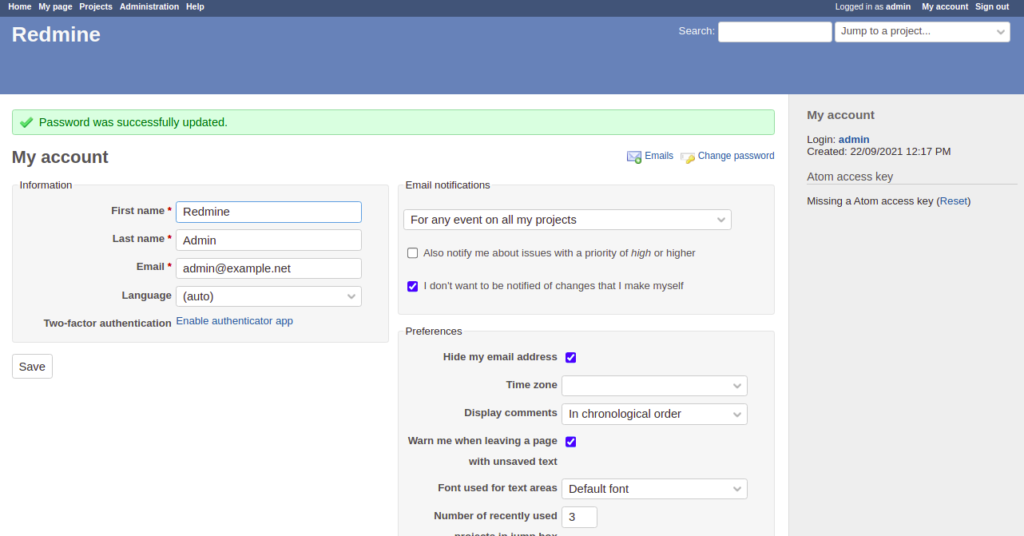Click the Change password link
This screenshot has width=1024, height=536.
[x=736, y=155]
